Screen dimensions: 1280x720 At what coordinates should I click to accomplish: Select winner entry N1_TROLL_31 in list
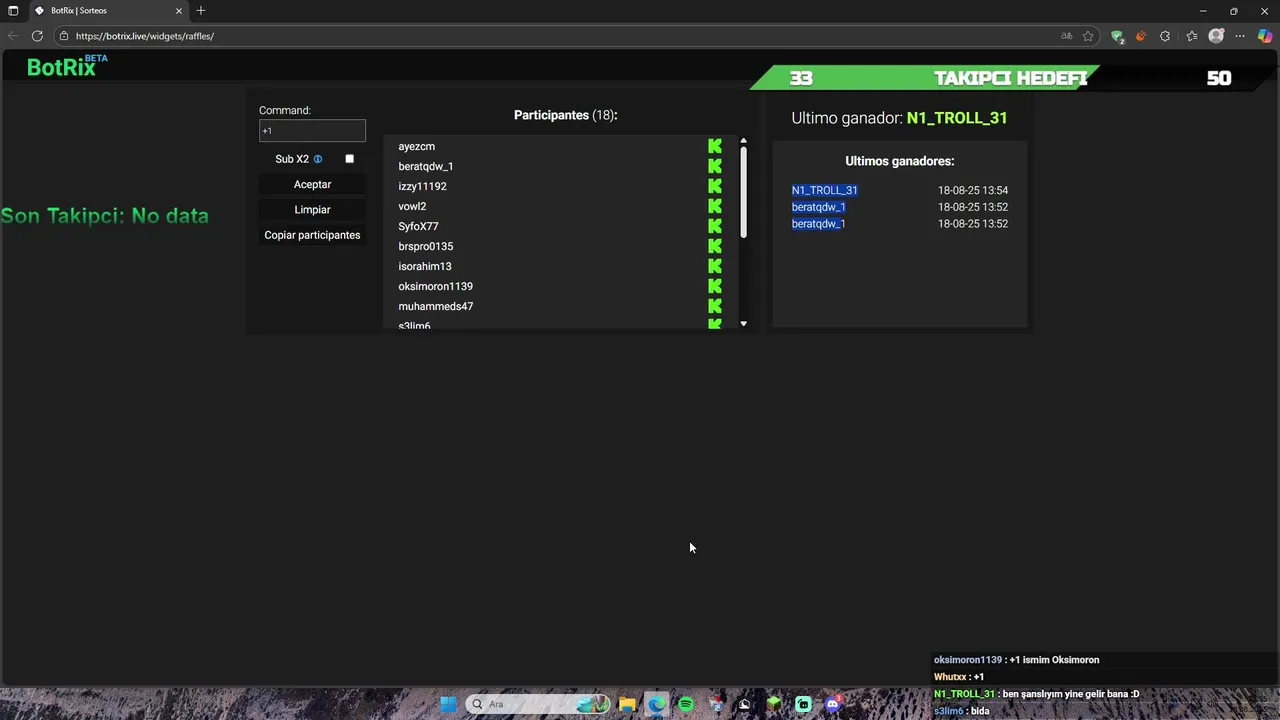pyautogui.click(x=824, y=190)
